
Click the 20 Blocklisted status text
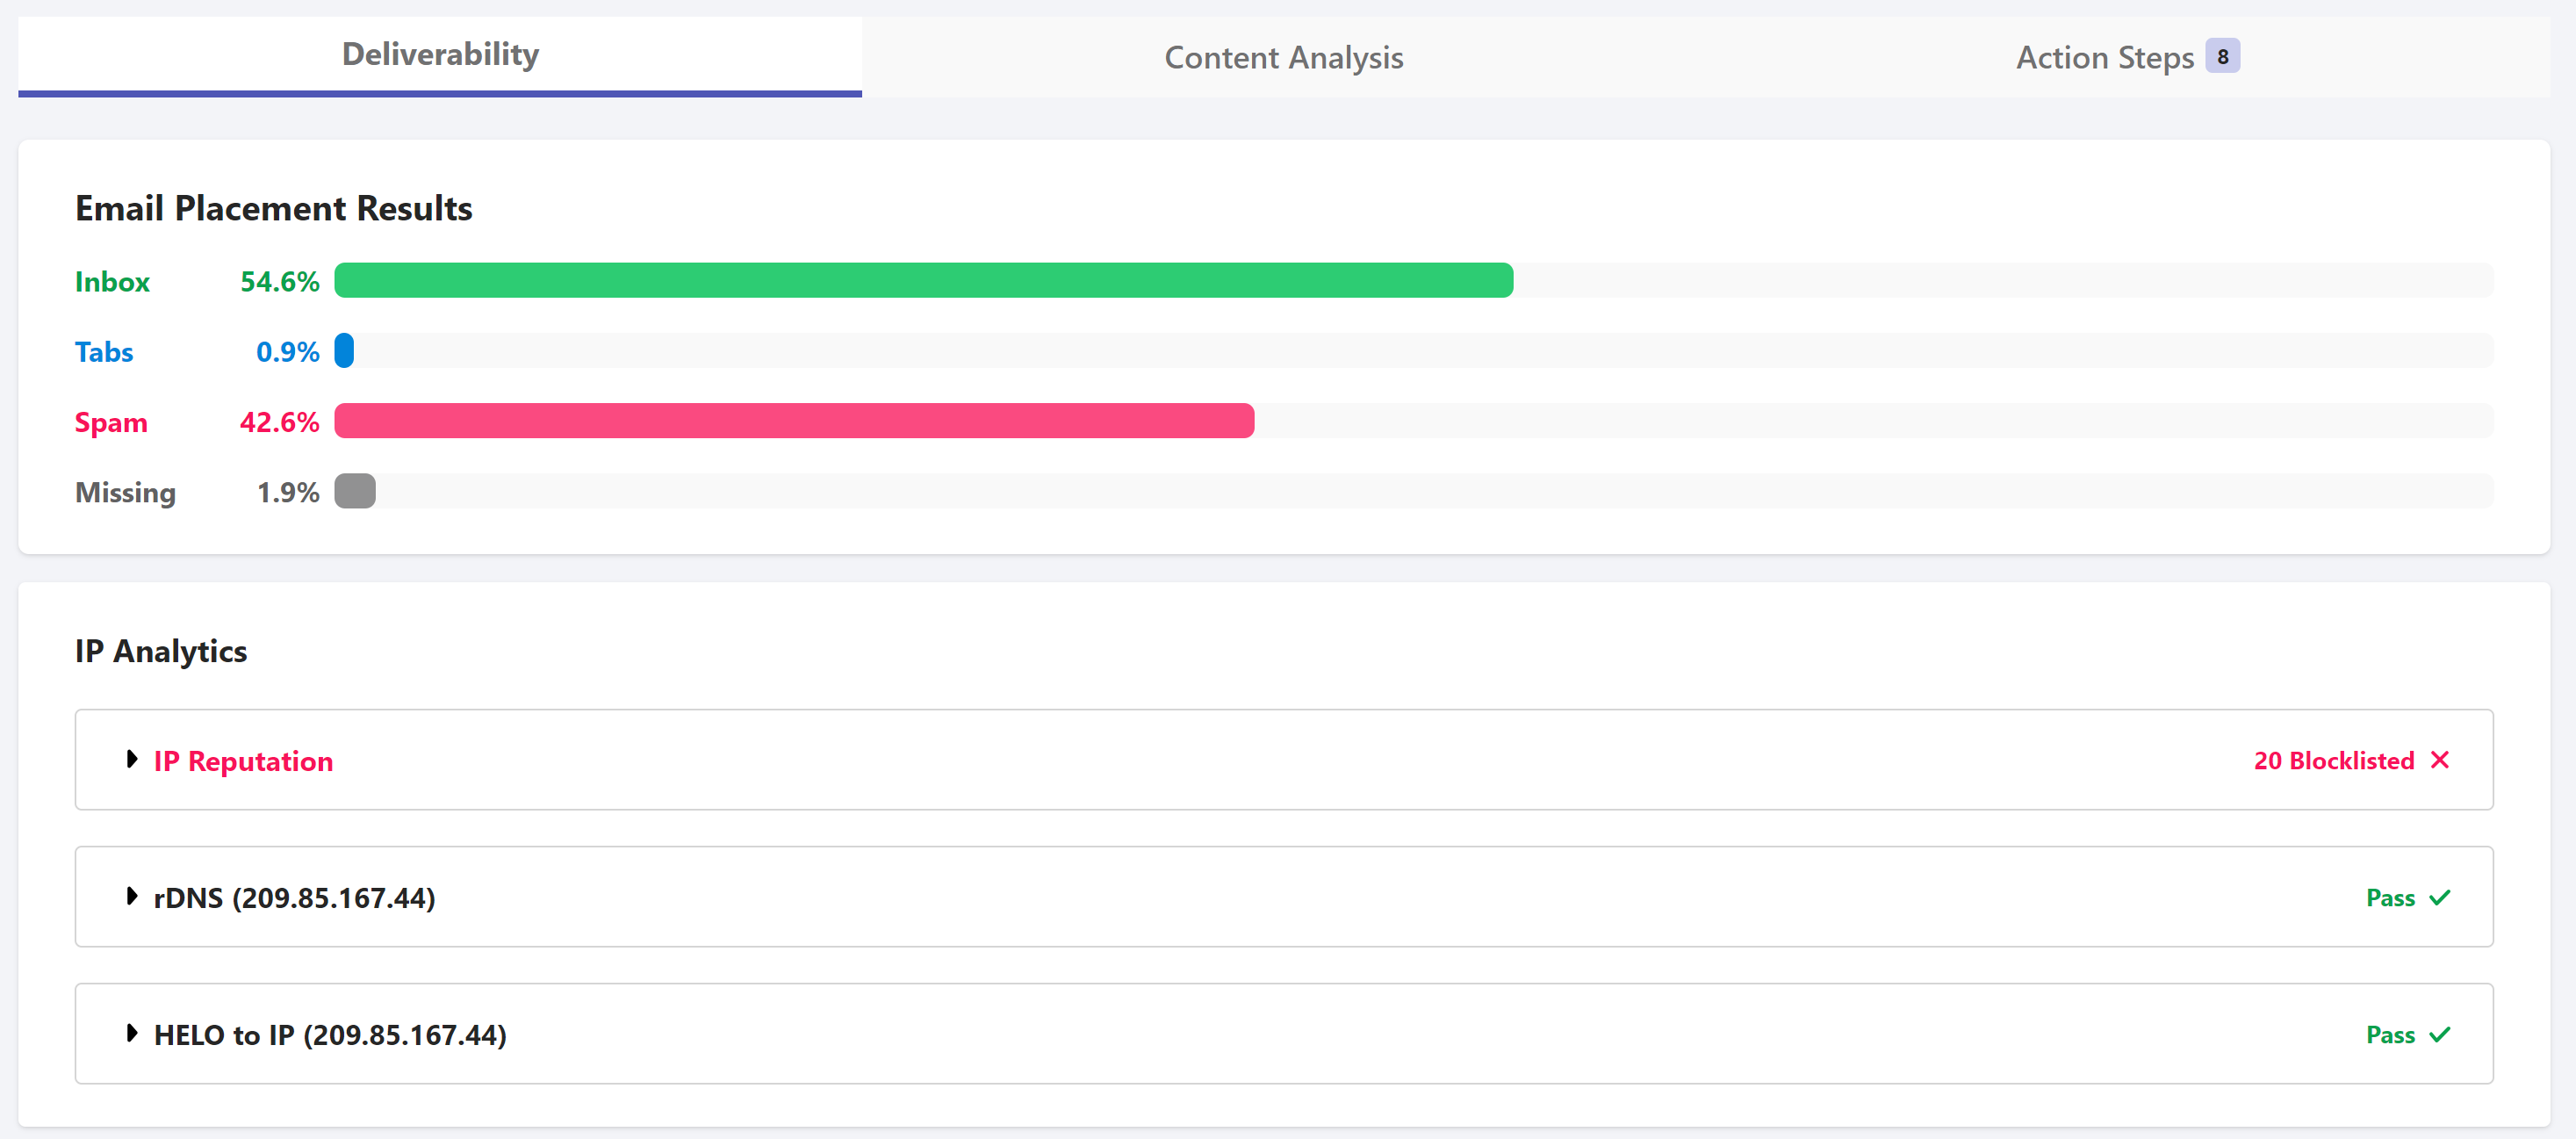click(2333, 761)
